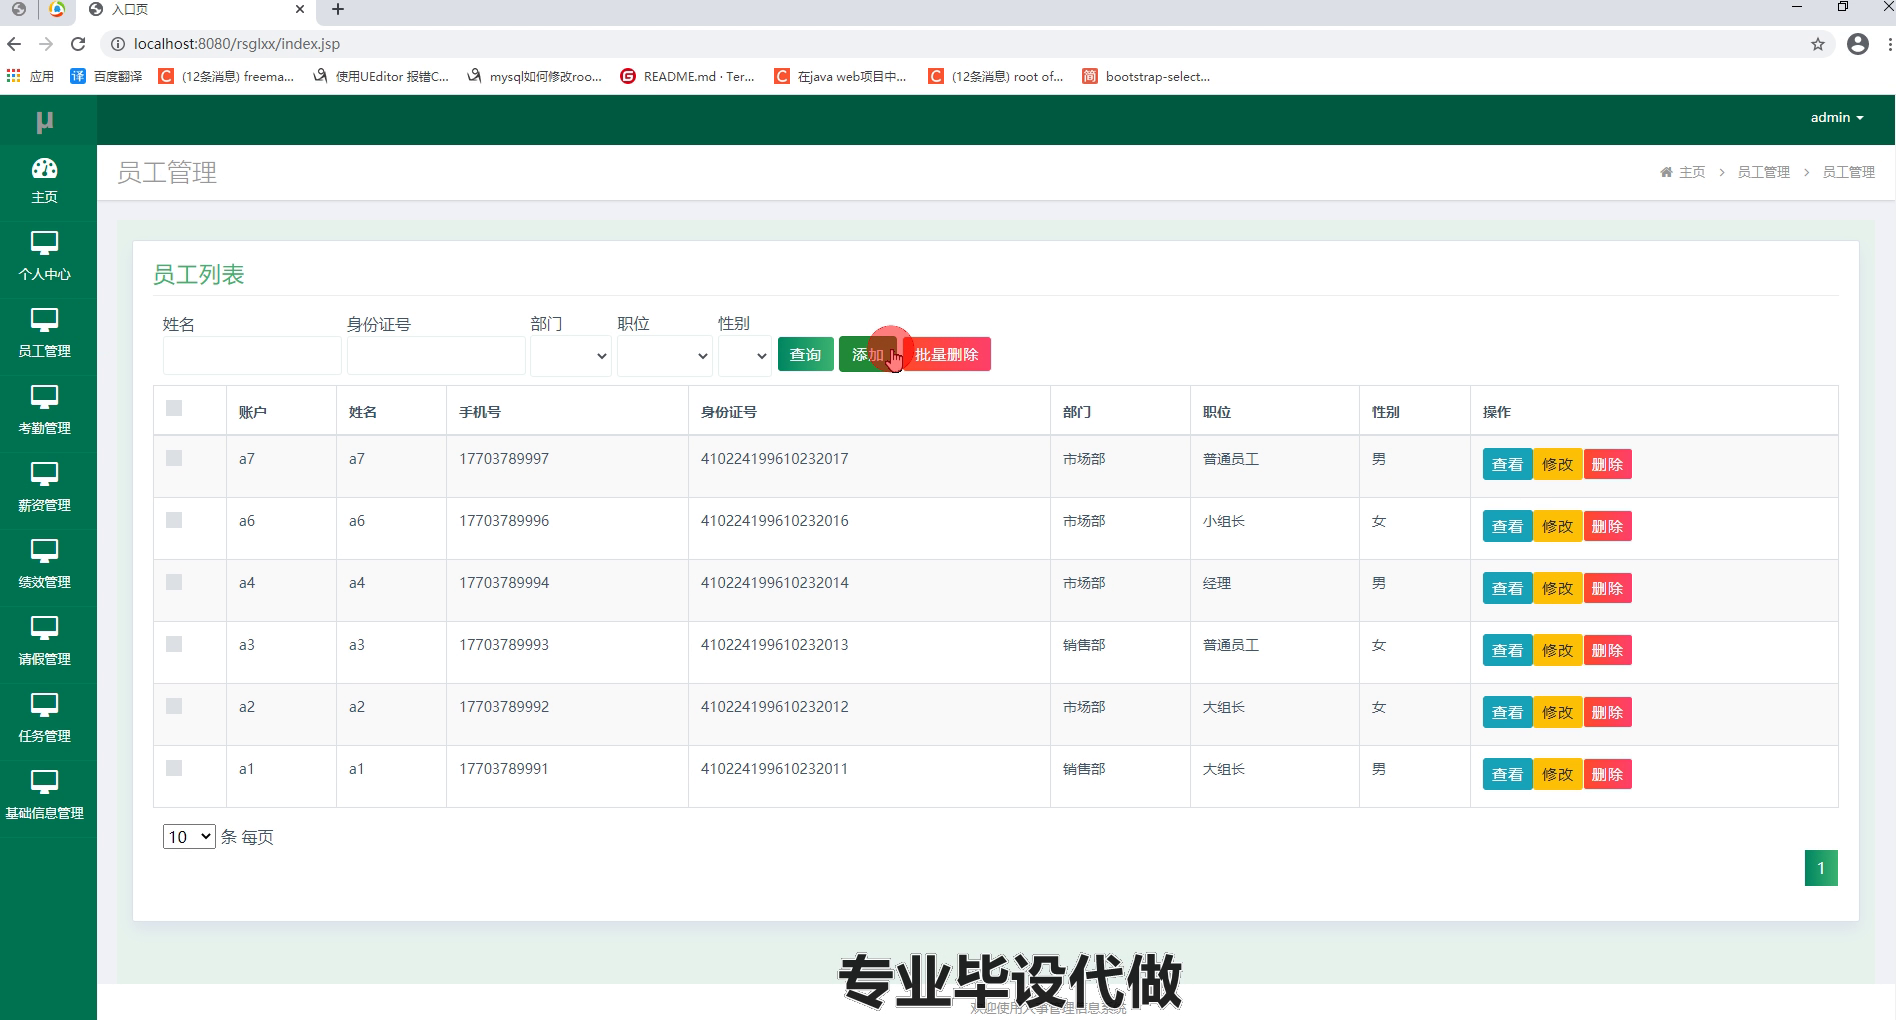
Task: Open 基础信息管理 in the sidebar
Action: [44, 795]
